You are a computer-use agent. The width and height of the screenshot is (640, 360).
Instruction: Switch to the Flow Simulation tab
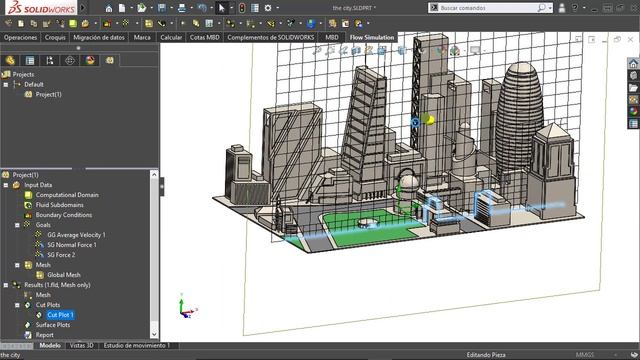tap(372, 38)
